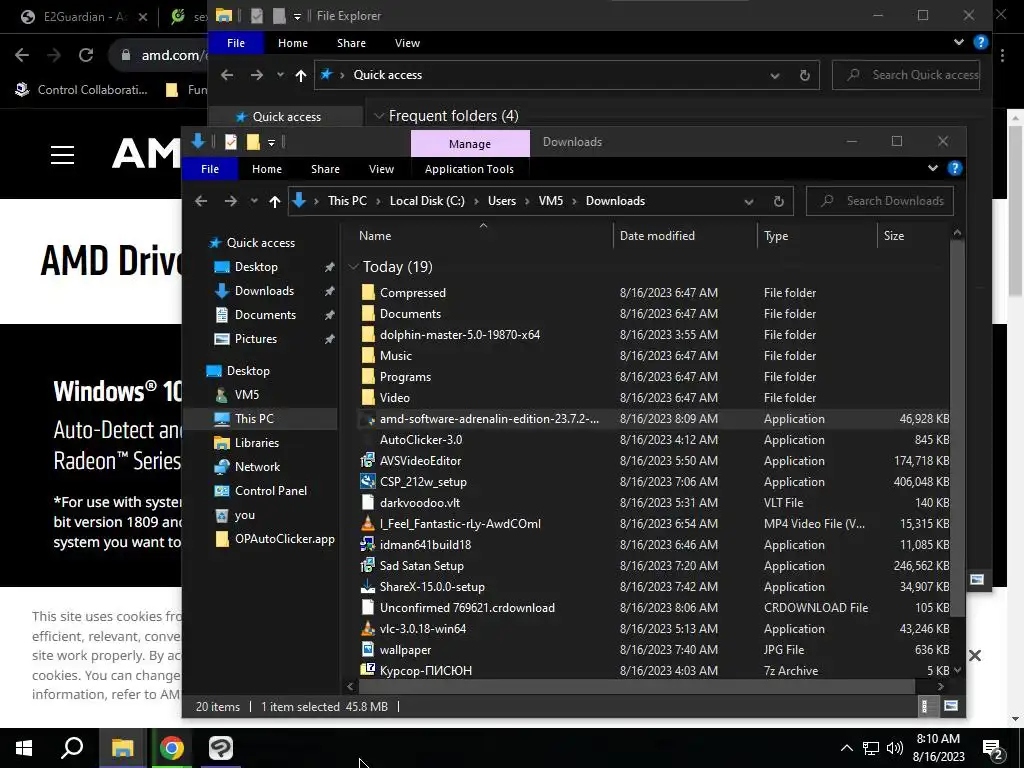This screenshot has height=768, width=1024.
Task: Customize Quick Access Toolbar dropdown in Downloads window
Action: pyautogui.click(x=271, y=142)
